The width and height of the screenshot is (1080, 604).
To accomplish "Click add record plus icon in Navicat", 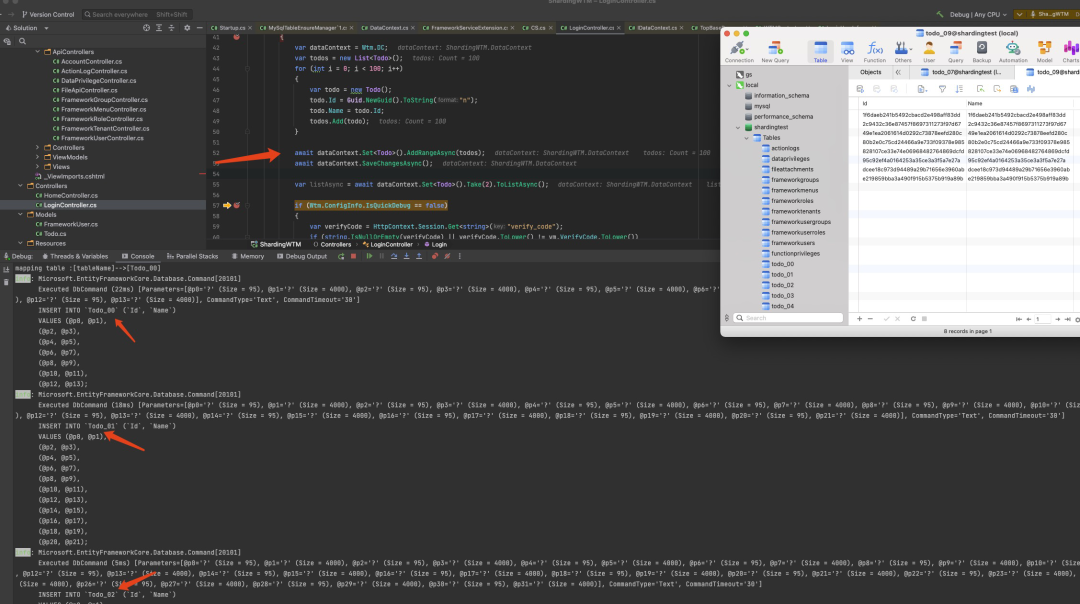I will click(859, 319).
